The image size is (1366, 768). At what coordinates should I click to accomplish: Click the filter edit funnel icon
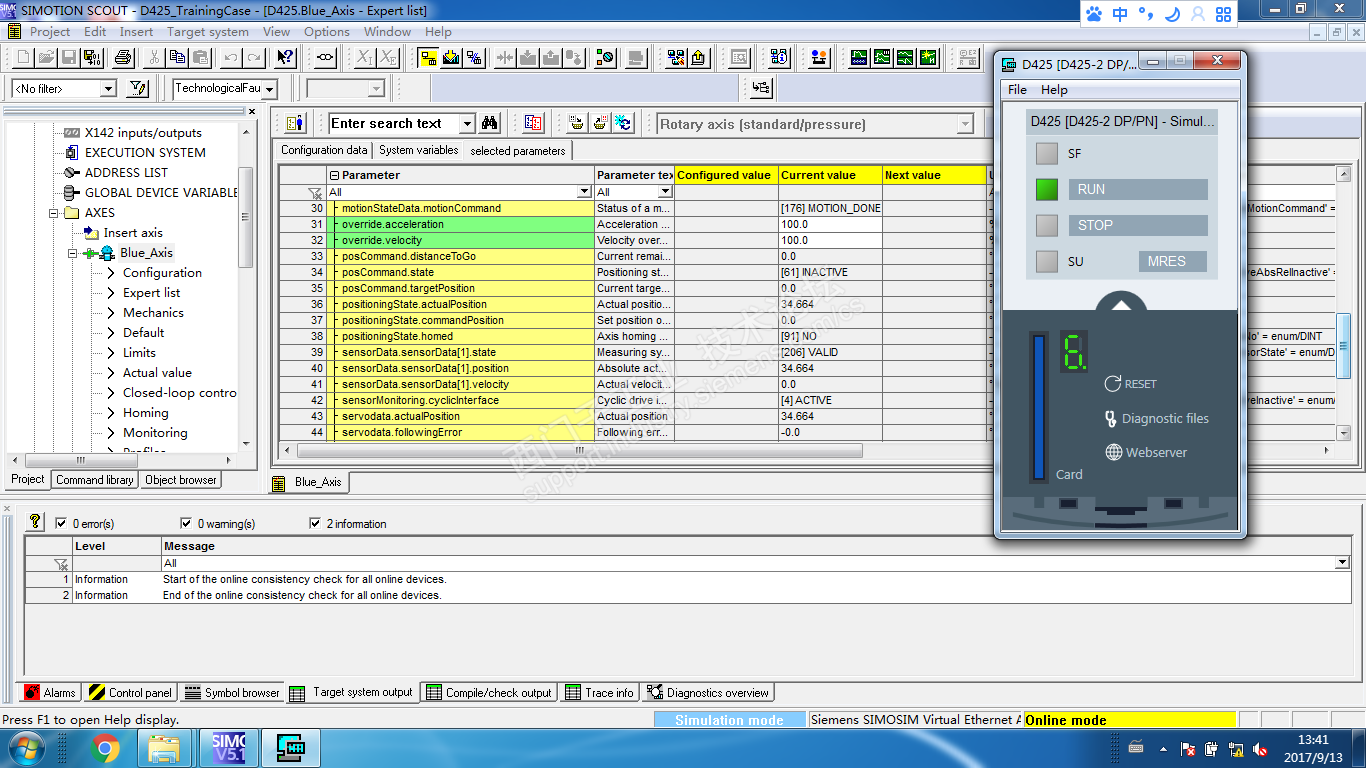coord(138,89)
